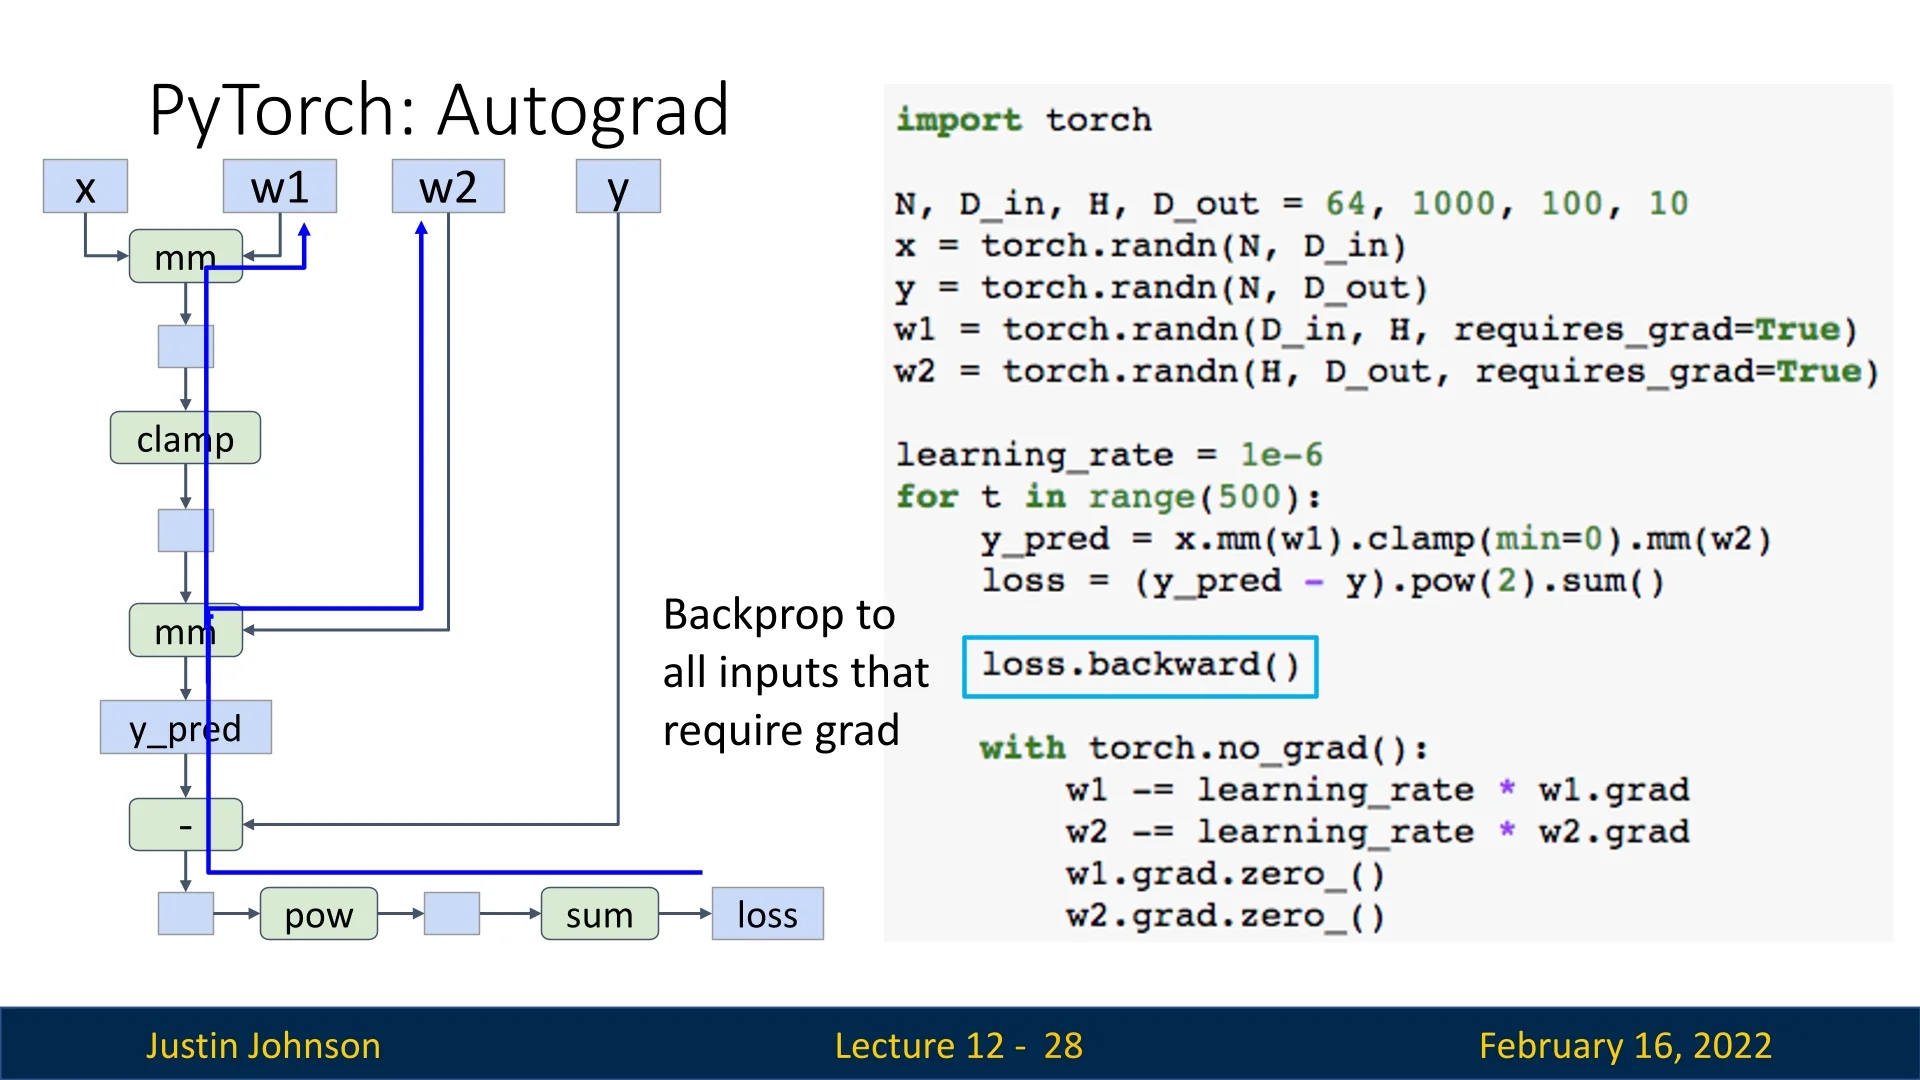Select the w2 weight node

click(448, 187)
